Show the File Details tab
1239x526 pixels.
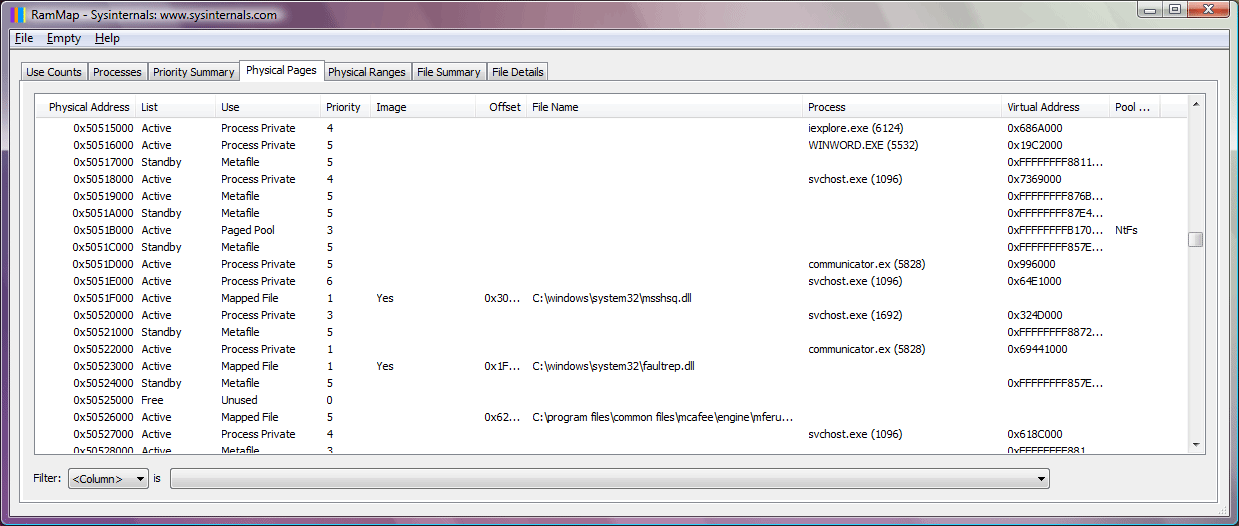517,72
